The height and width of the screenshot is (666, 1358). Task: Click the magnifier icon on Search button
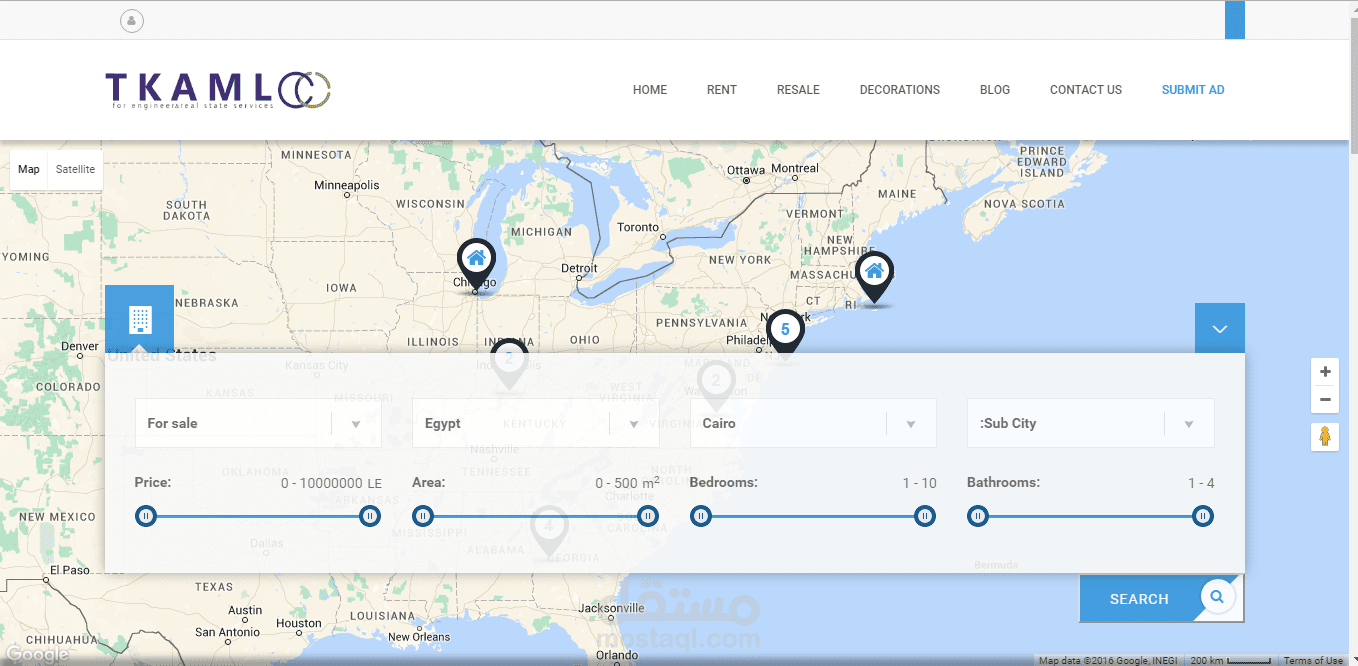[1217, 597]
